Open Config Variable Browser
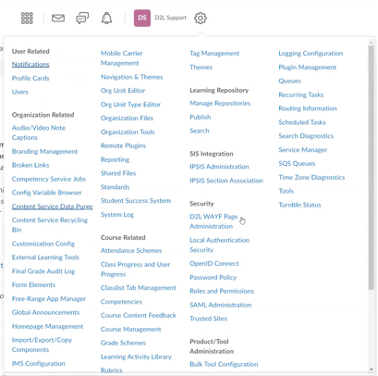 pyautogui.click(x=47, y=192)
